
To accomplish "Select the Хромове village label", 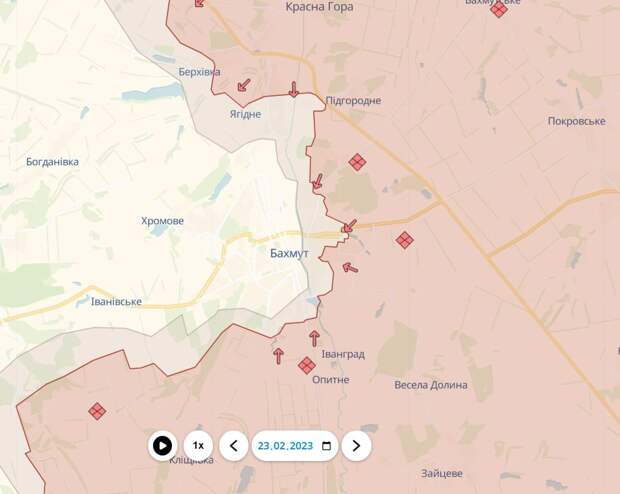I will [163, 221].
